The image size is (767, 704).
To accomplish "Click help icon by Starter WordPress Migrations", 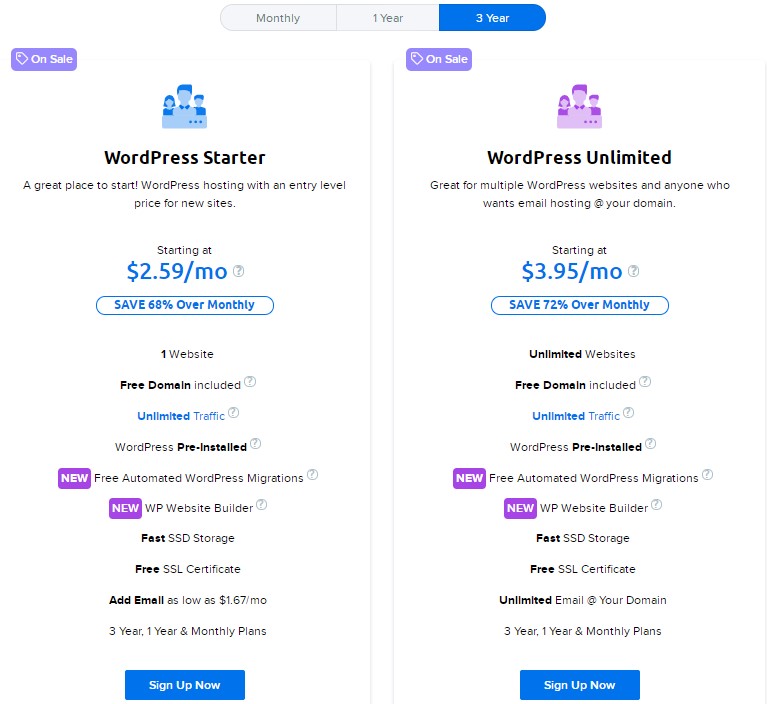I will (313, 475).
